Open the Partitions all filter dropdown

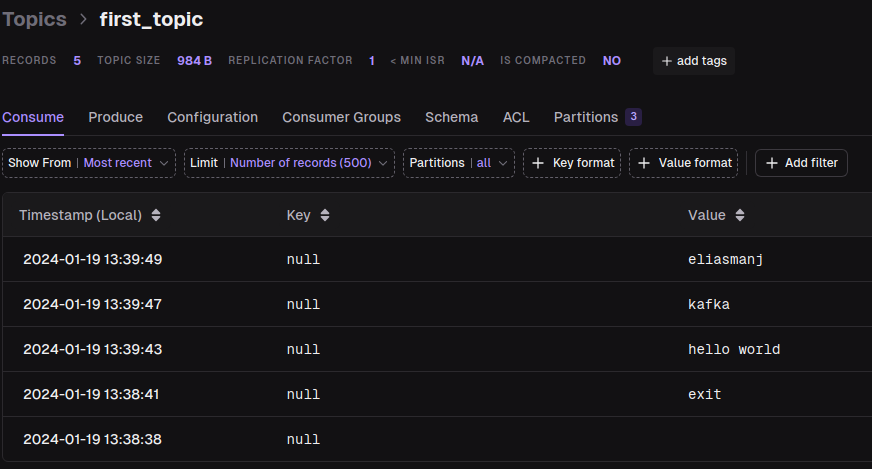pyautogui.click(x=459, y=163)
